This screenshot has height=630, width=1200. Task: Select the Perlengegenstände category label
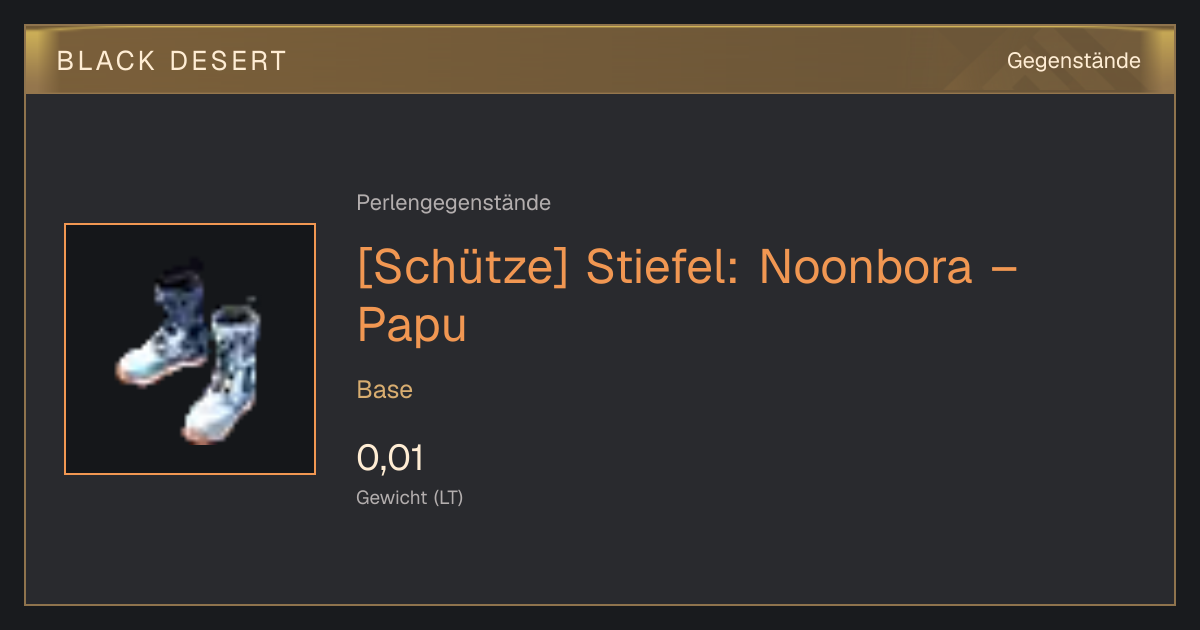tap(453, 203)
